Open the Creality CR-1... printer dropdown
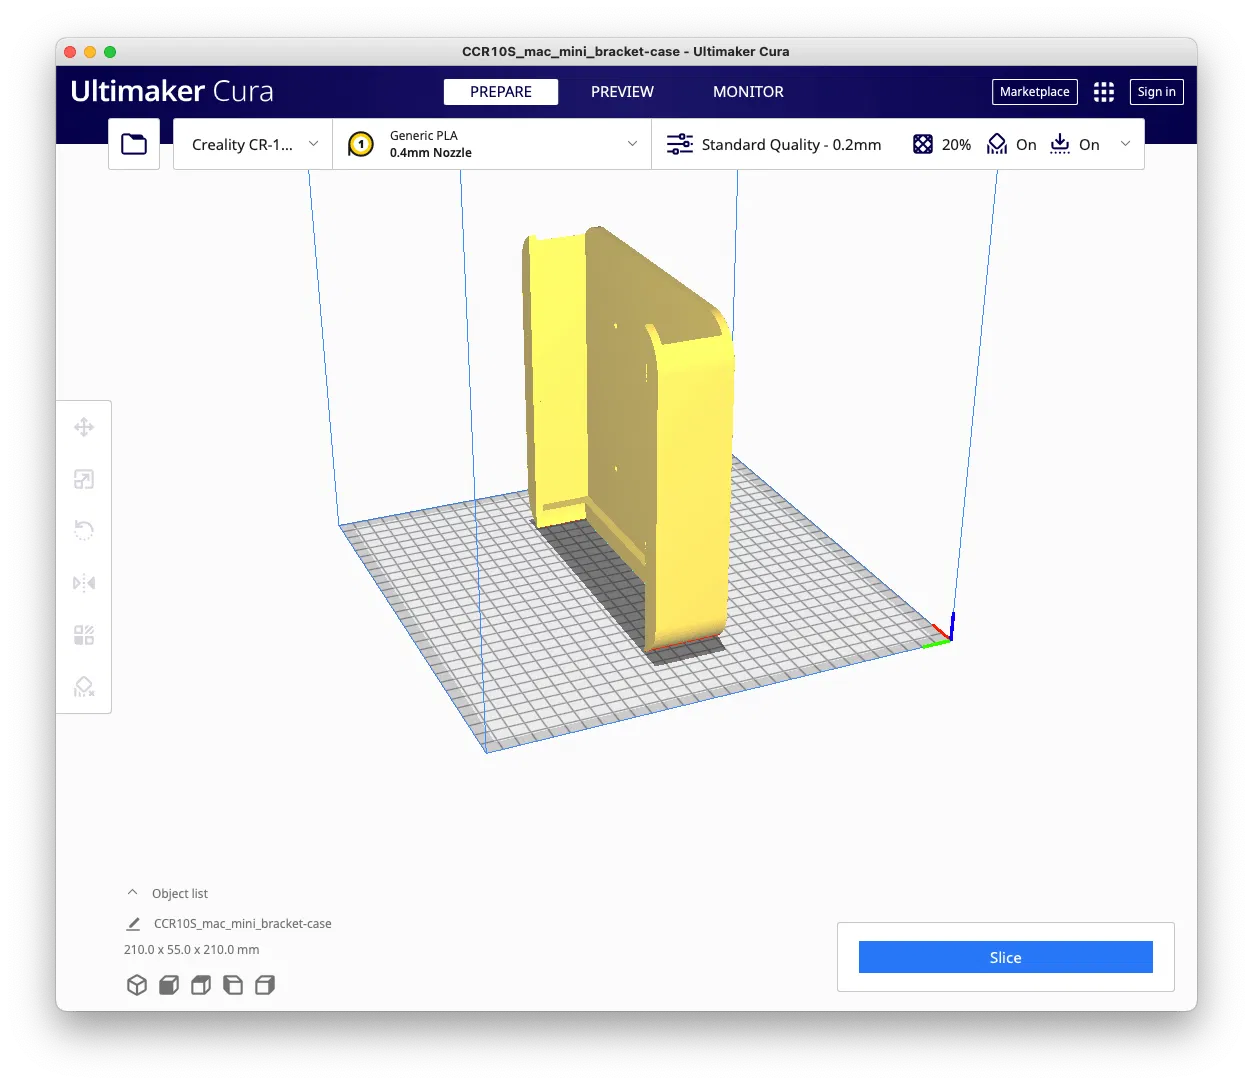1253x1085 pixels. tap(253, 144)
